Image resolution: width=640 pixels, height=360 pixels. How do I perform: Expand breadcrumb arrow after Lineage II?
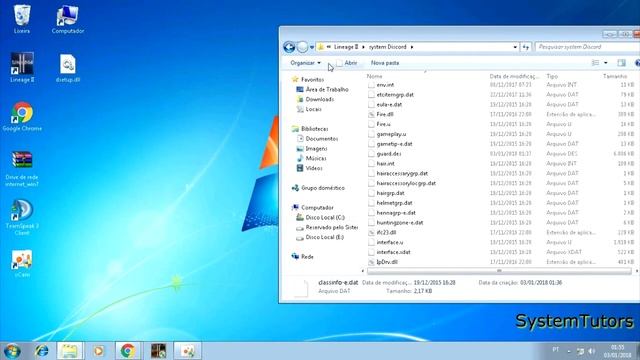click(363, 47)
